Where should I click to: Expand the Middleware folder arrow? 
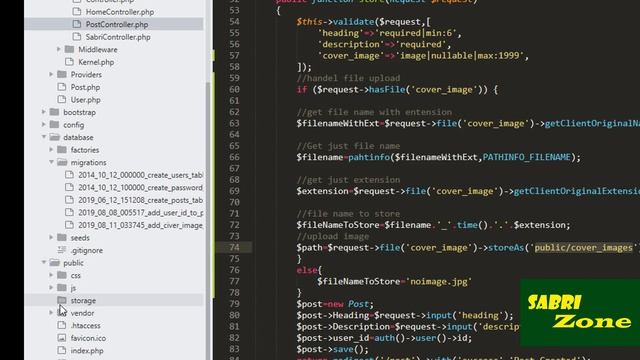click(58, 49)
